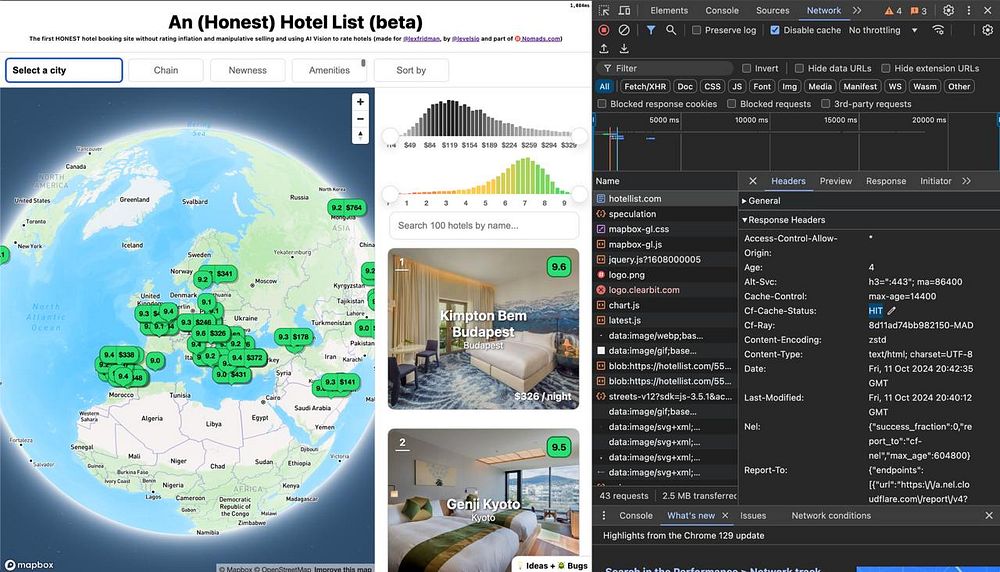The width and height of the screenshot is (1000, 572).
Task: Click the inspect element picker icon
Action: tap(605, 11)
